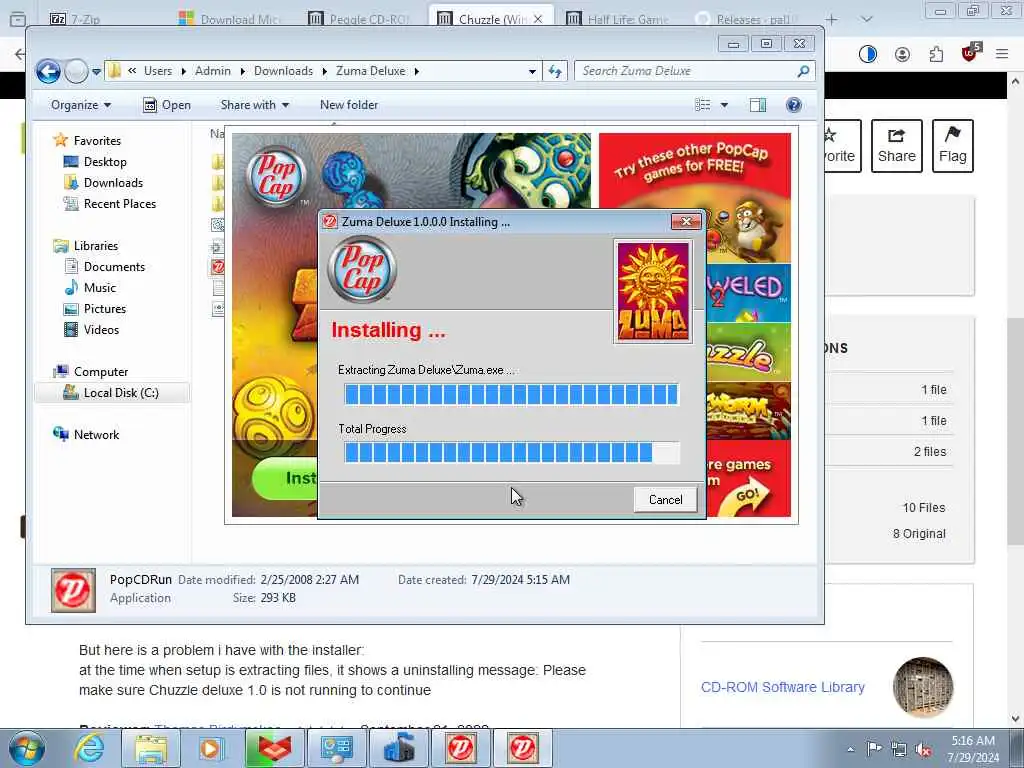Open a new browser tab
Screen dimensions: 1024x768
click(831, 20)
